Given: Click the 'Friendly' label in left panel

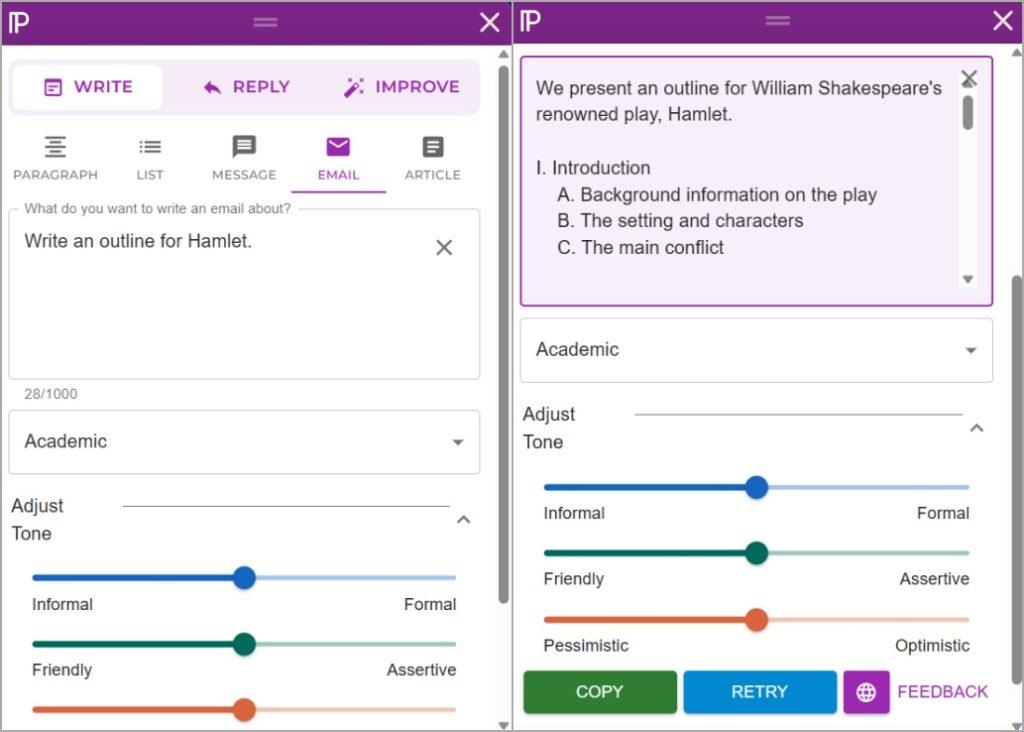Looking at the screenshot, I should click(x=62, y=670).
